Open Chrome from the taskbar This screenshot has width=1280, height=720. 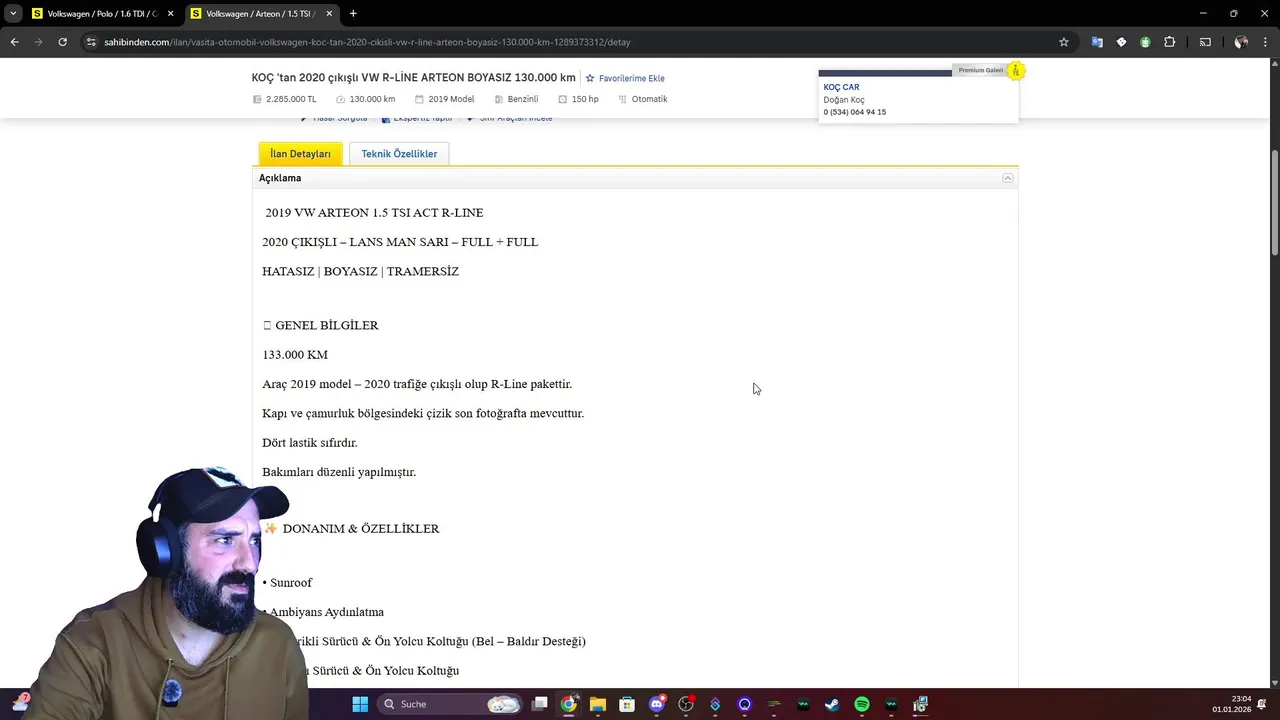[x=568, y=704]
